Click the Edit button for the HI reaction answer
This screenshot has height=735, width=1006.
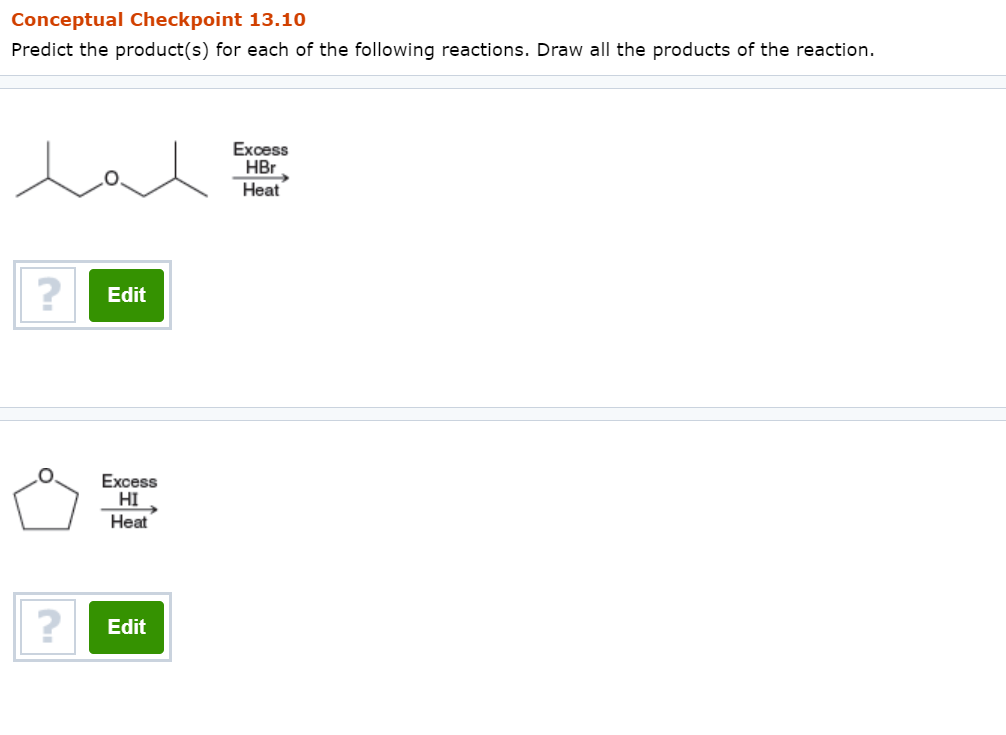point(126,627)
